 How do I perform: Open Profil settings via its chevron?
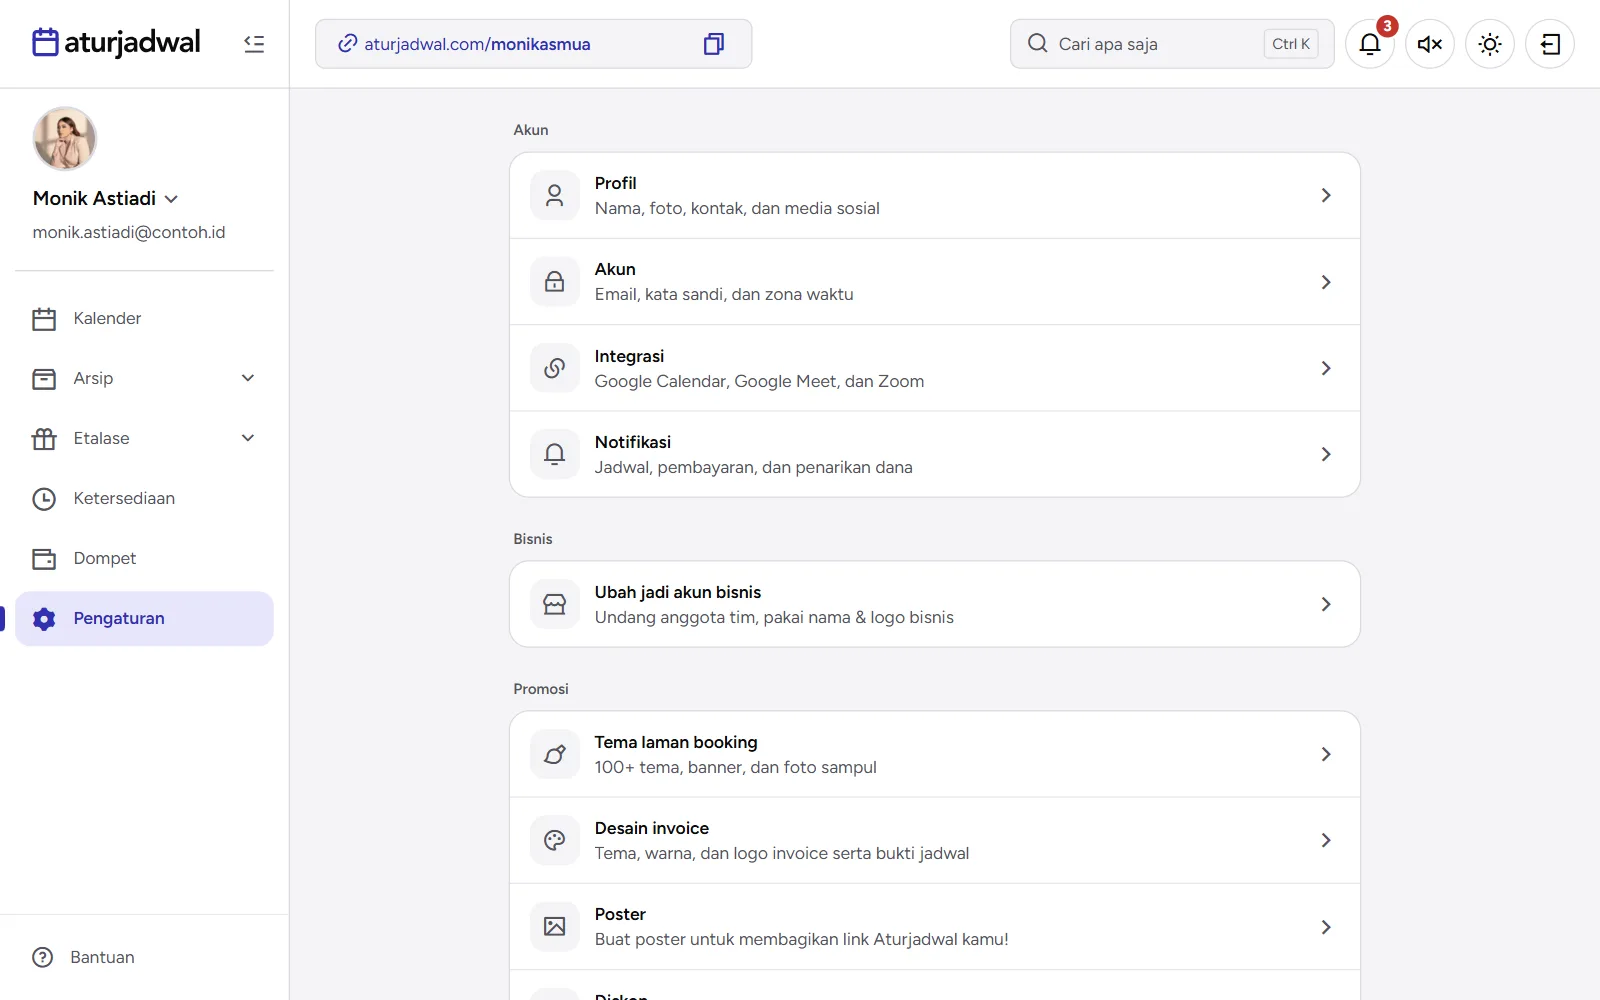pyautogui.click(x=1326, y=195)
